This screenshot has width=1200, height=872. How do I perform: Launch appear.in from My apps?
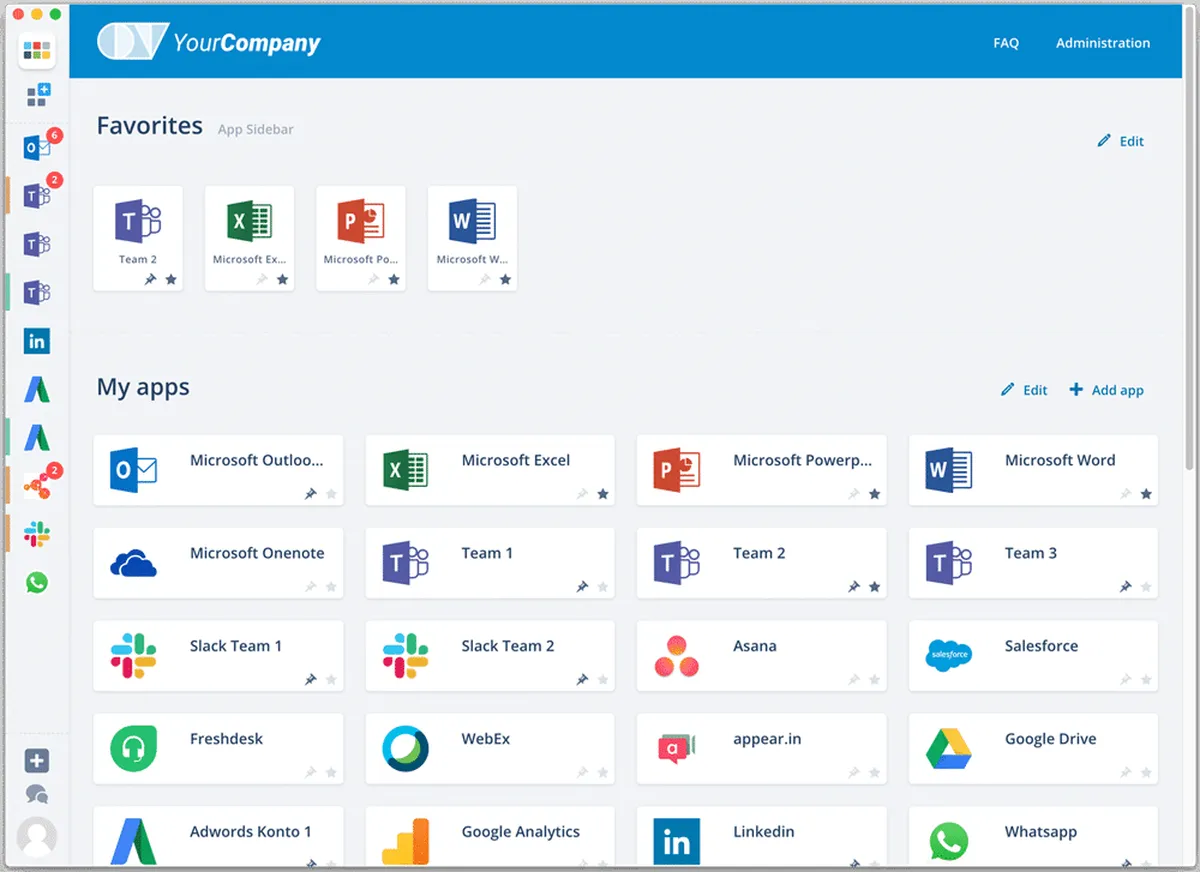tap(762, 749)
